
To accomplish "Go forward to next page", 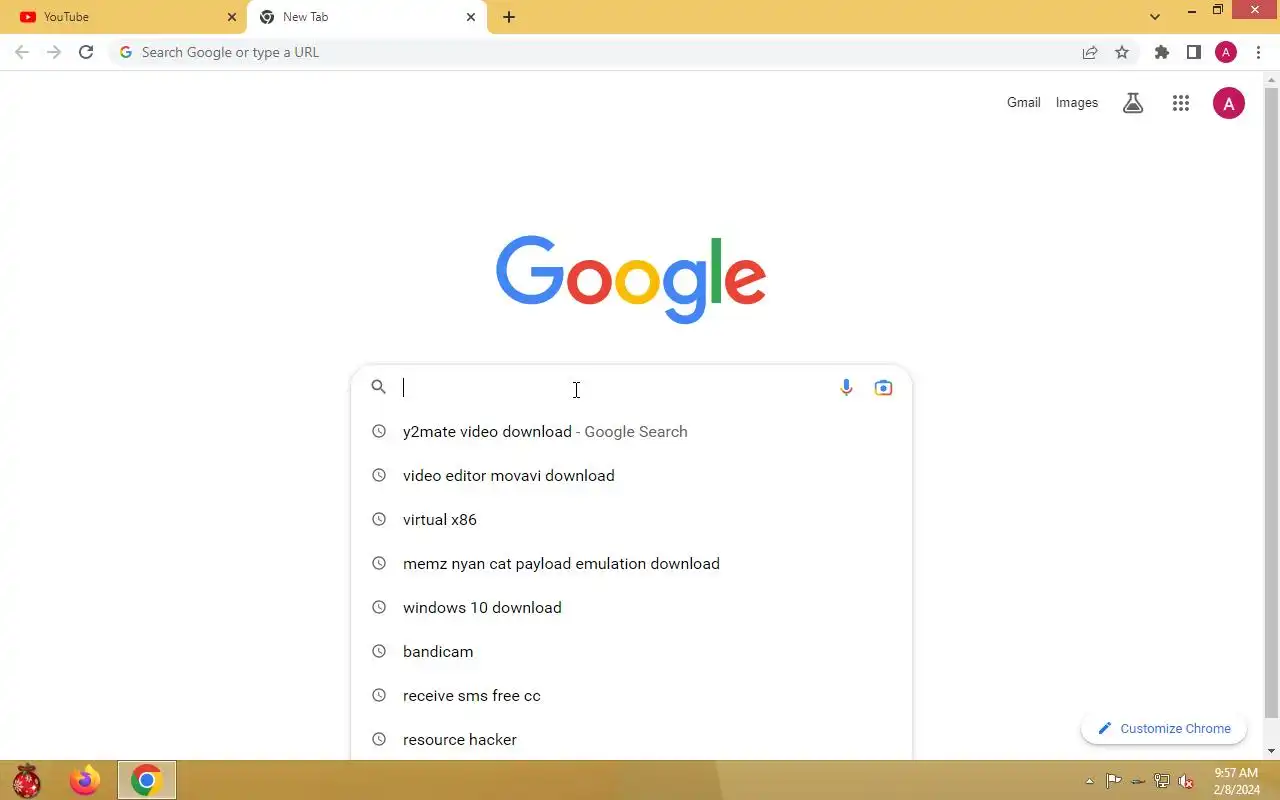I will [54, 52].
